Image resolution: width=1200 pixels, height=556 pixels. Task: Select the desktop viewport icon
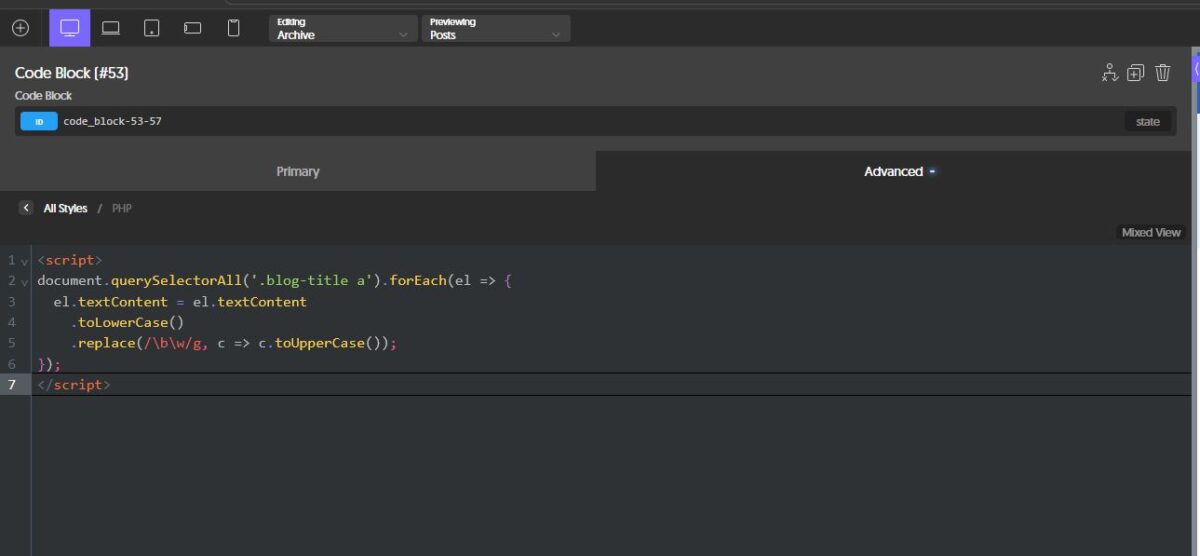tap(70, 28)
